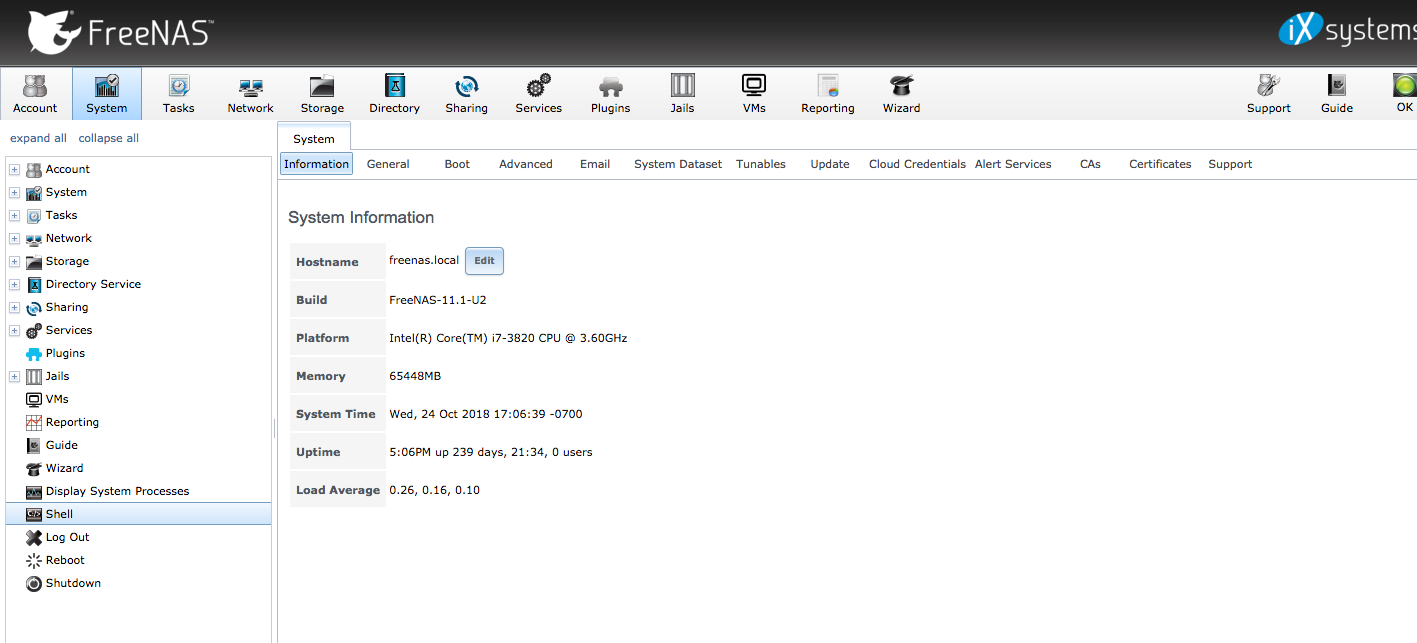The height and width of the screenshot is (643, 1417).
Task: Click Reboot in the sidebar tree
Action: tap(65, 560)
